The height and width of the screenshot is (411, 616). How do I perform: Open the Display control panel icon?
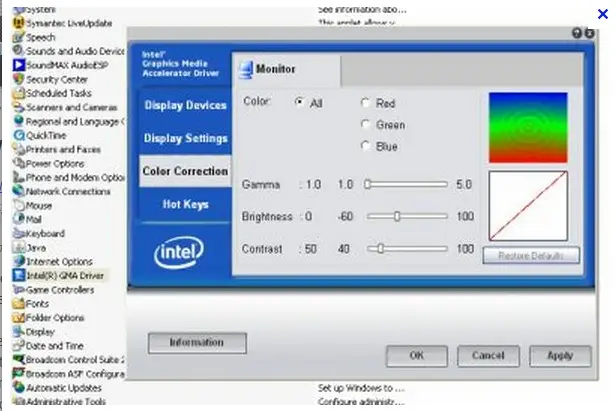(18, 332)
